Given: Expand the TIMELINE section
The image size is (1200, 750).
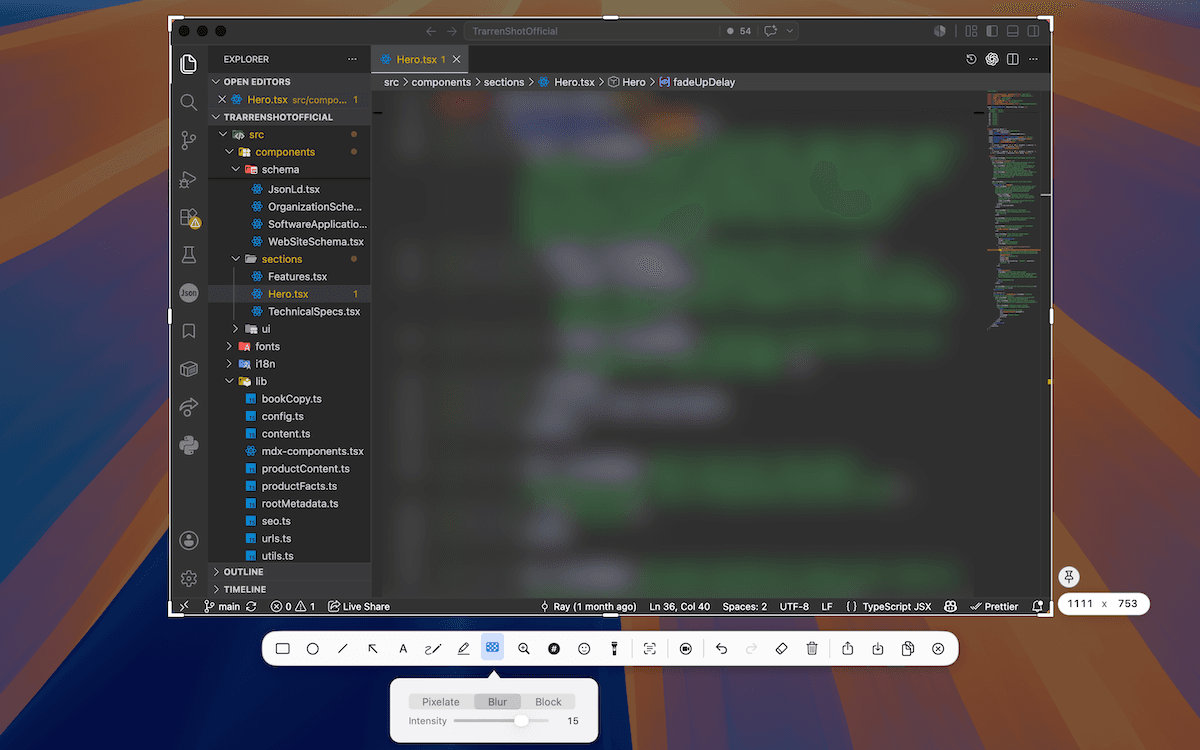Looking at the screenshot, I should pyautogui.click(x=245, y=589).
